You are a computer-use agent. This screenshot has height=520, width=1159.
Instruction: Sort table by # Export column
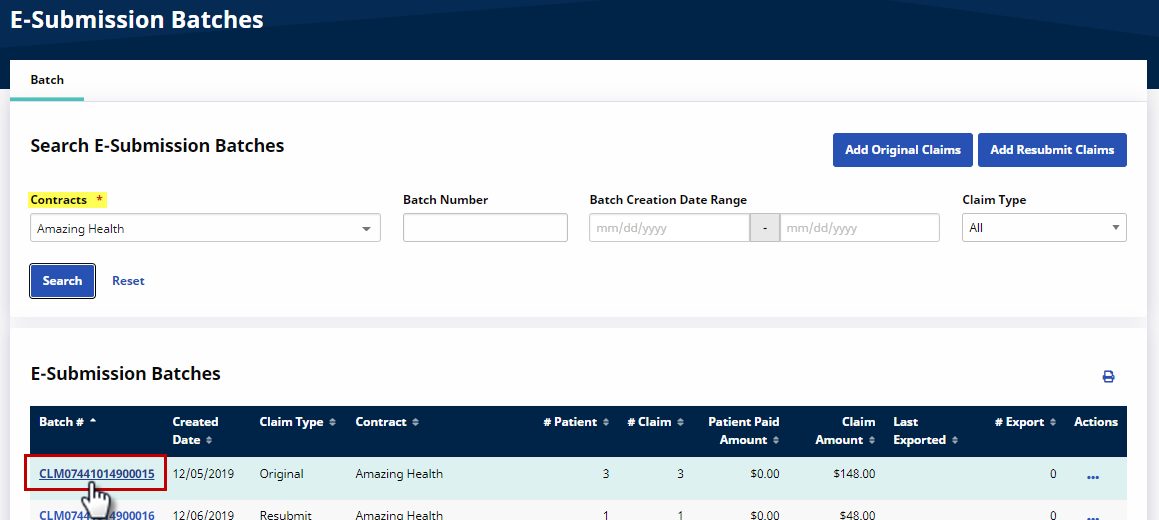pos(1024,422)
